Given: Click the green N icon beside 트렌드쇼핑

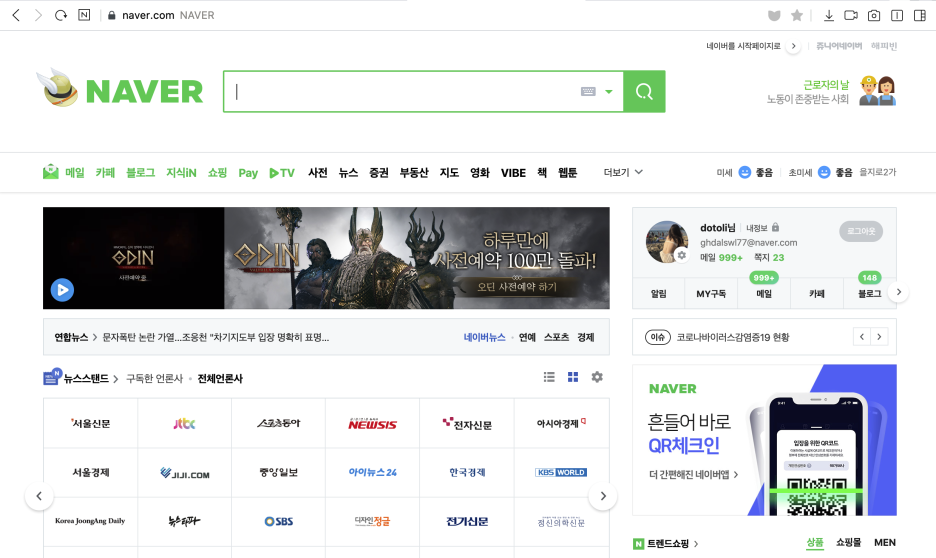Looking at the screenshot, I should pos(639,544).
